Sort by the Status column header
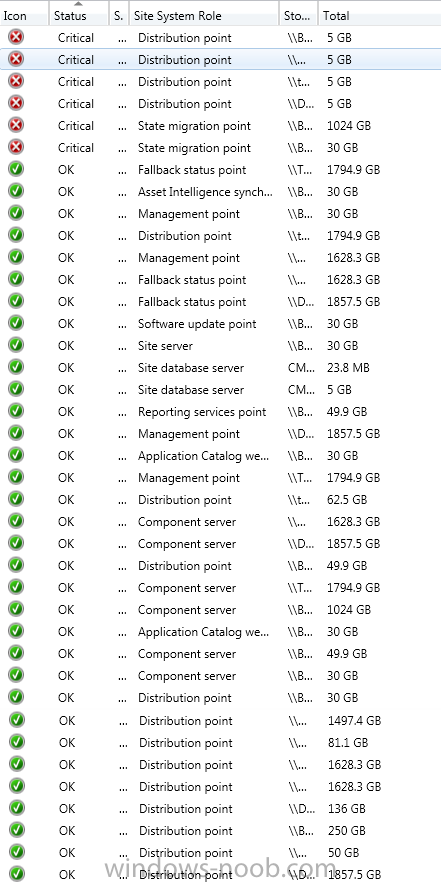This screenshot has width=441, height=883. tap(78, 15)
